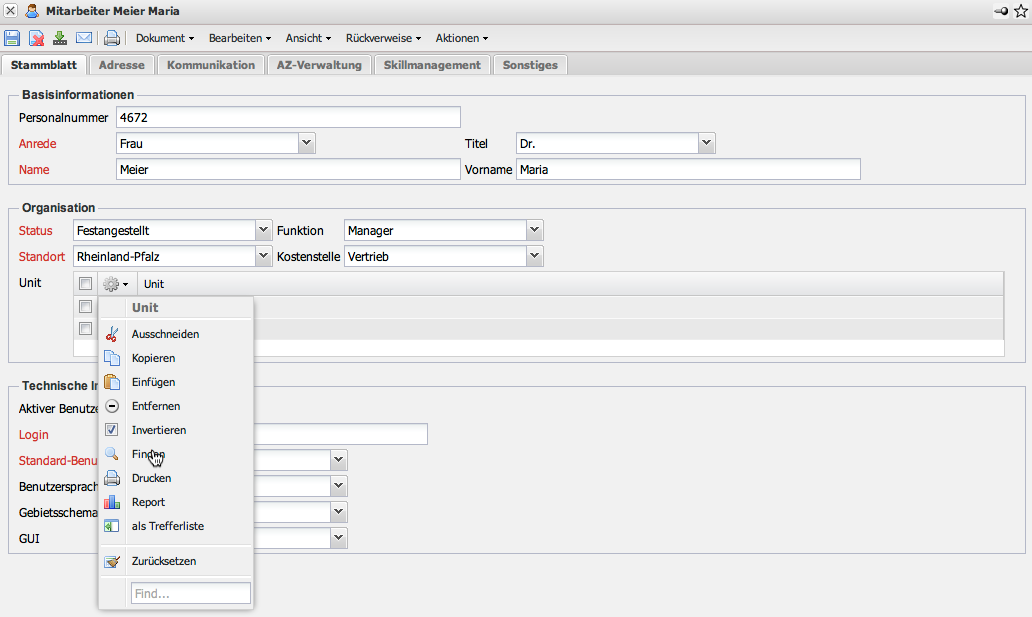Click the green download arrow toolbar icon

point(60,38)
